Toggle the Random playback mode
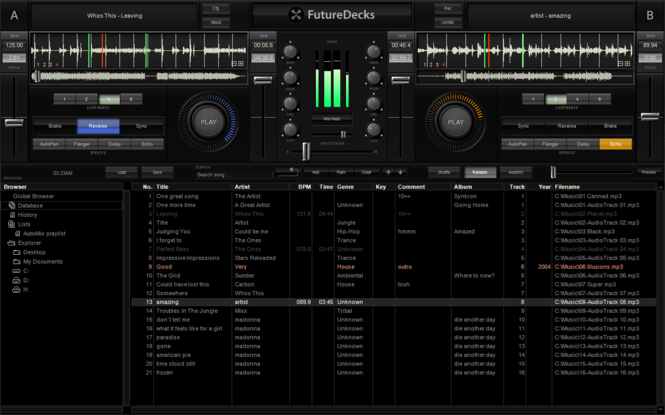The image size is (665, 415). (x=480, y=172)
